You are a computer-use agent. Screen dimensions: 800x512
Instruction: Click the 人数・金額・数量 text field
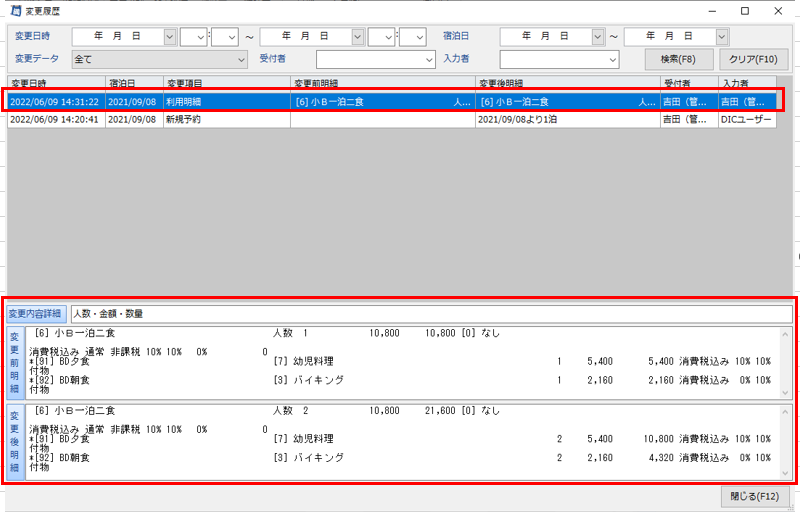[x=430, y=314]
